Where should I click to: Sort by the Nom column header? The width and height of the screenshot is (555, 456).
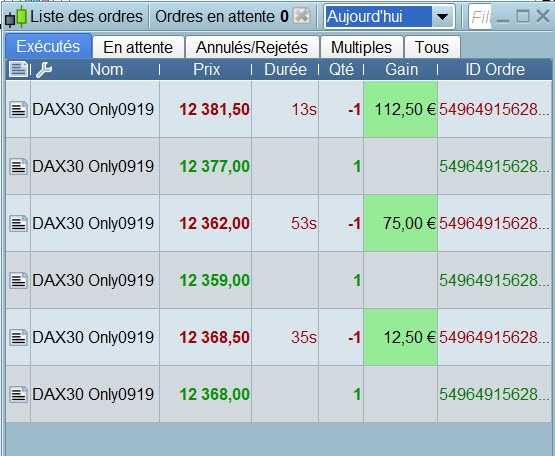[x=107, y=69]
